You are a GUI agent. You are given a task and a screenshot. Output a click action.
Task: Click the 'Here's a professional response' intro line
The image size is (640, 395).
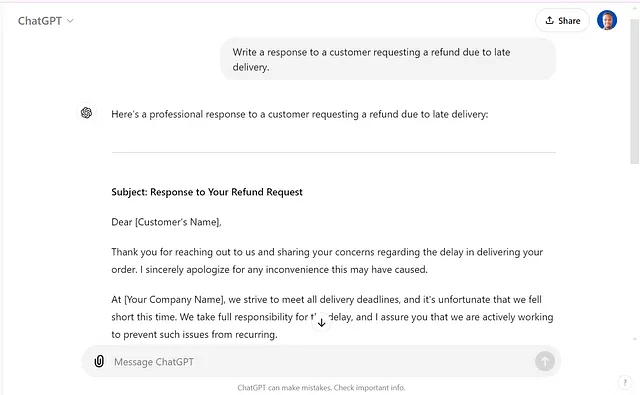click(300, 114)
